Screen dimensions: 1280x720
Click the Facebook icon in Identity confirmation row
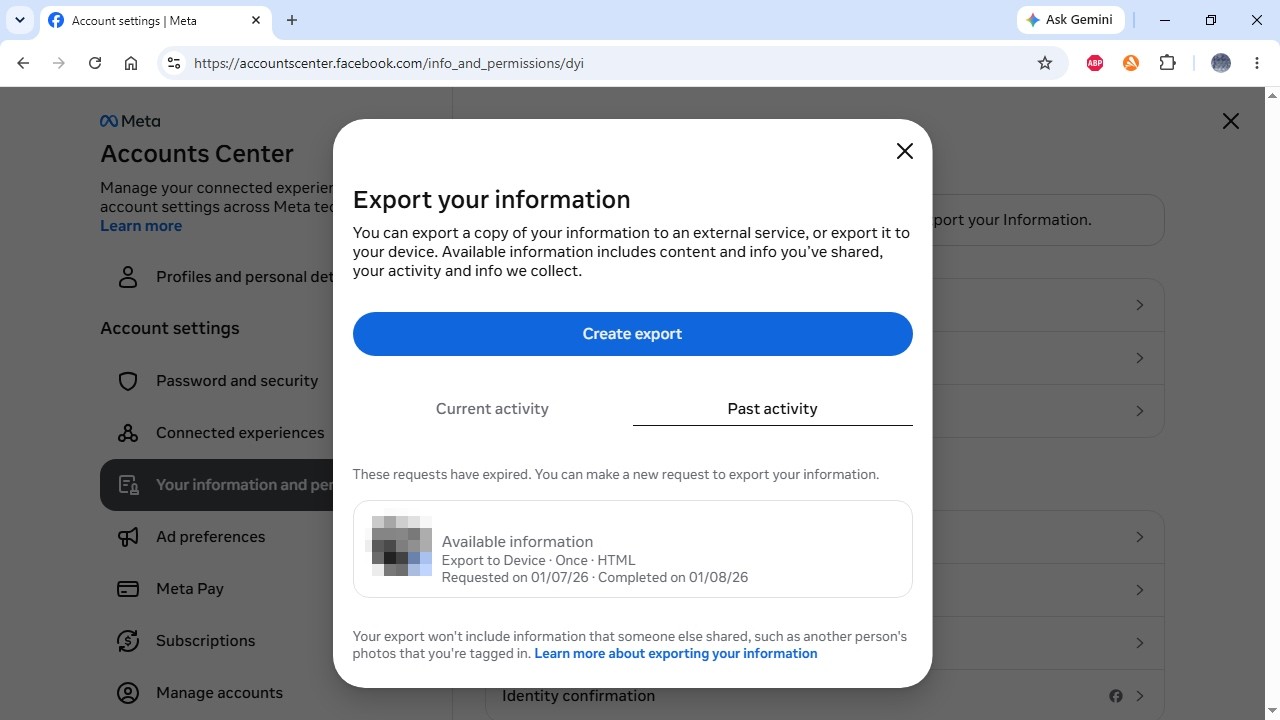click(1116, 696)
